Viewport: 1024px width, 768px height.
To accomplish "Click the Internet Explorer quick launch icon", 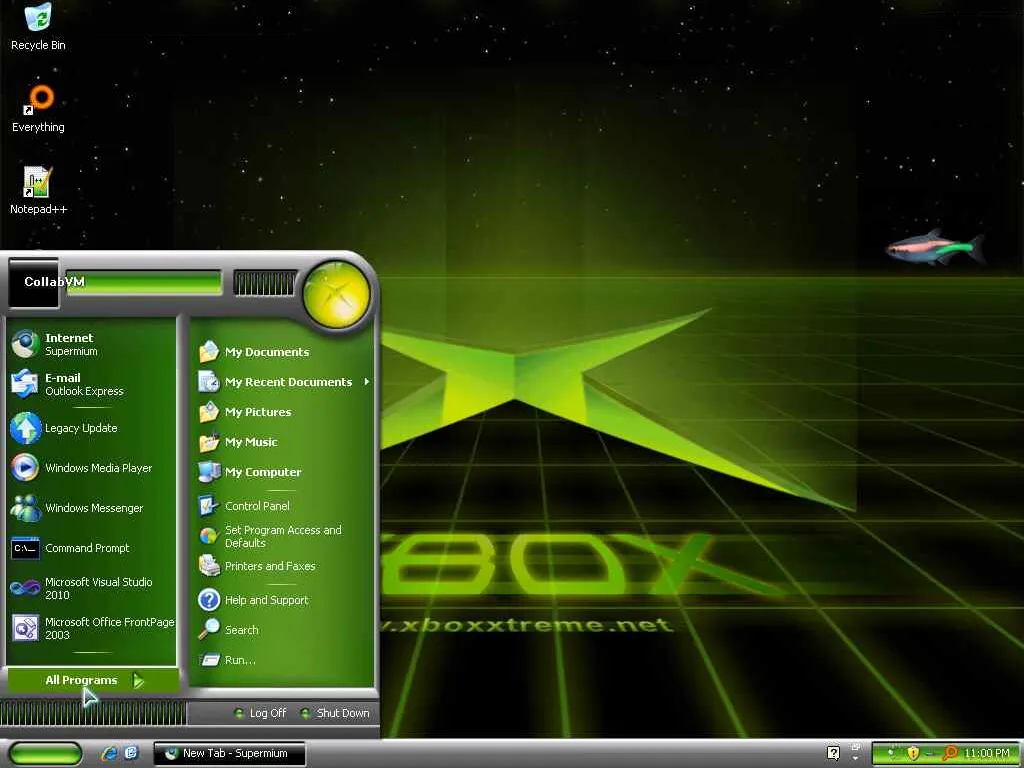I will coord(109,753).
